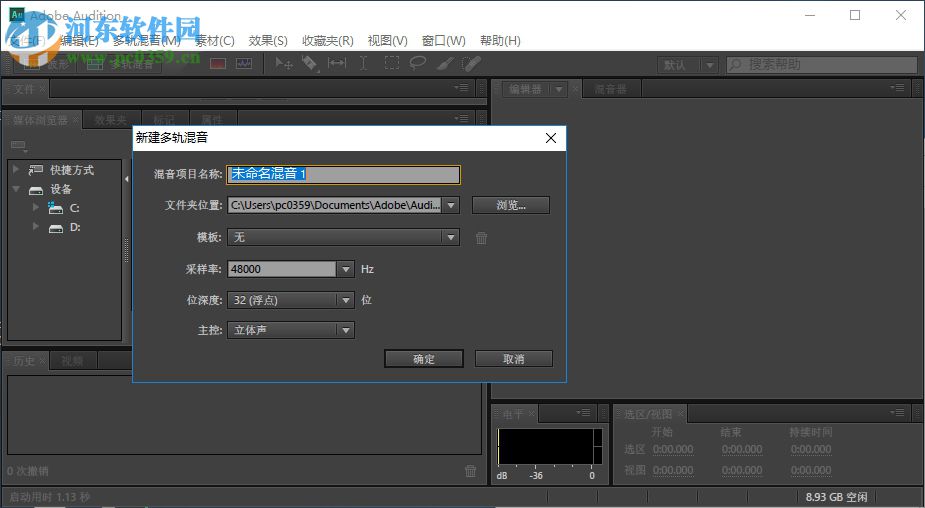Expand the D: drive node
Viewport: 925px width, 508px height.
point(35,227)
